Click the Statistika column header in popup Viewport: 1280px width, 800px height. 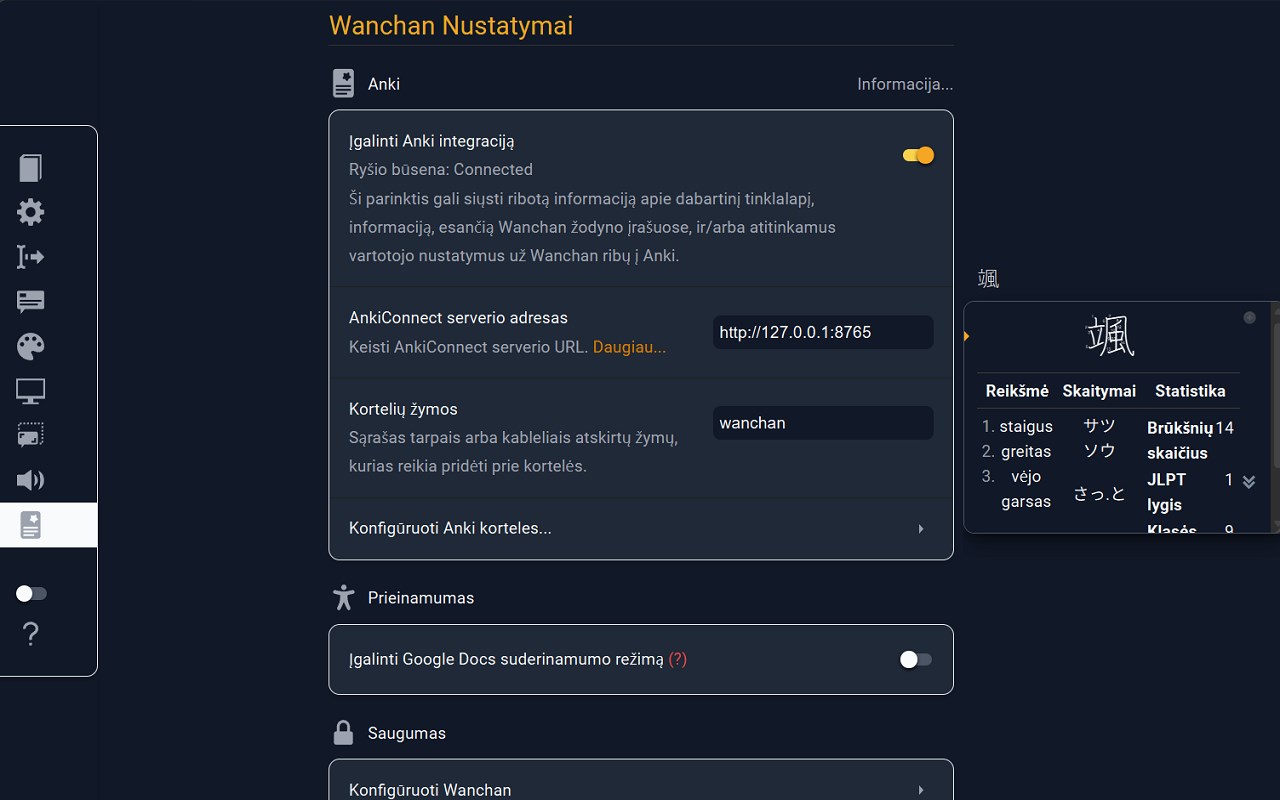[1190, 391]
